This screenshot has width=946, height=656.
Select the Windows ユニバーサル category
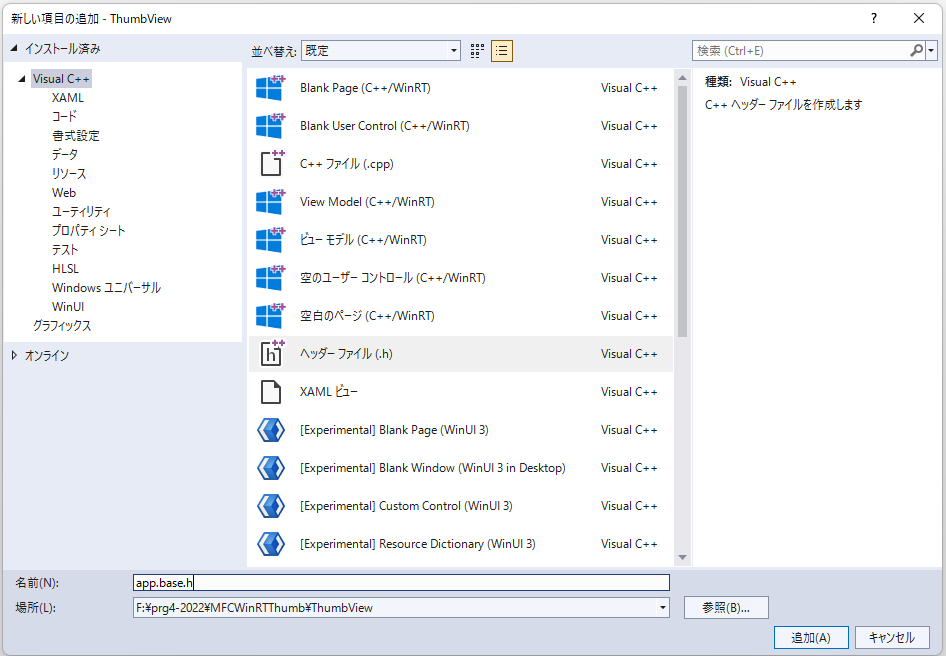(106, 288)
